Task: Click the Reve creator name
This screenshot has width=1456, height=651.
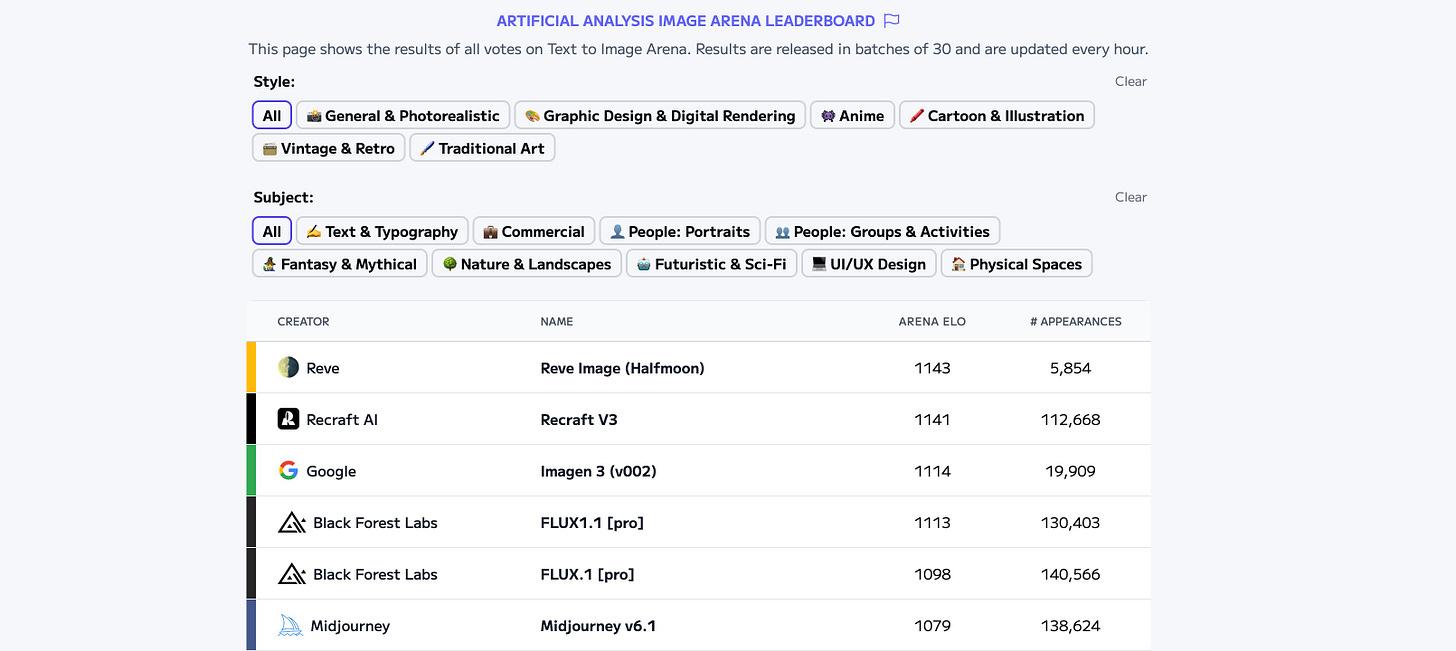Action: tap(323, 368)
